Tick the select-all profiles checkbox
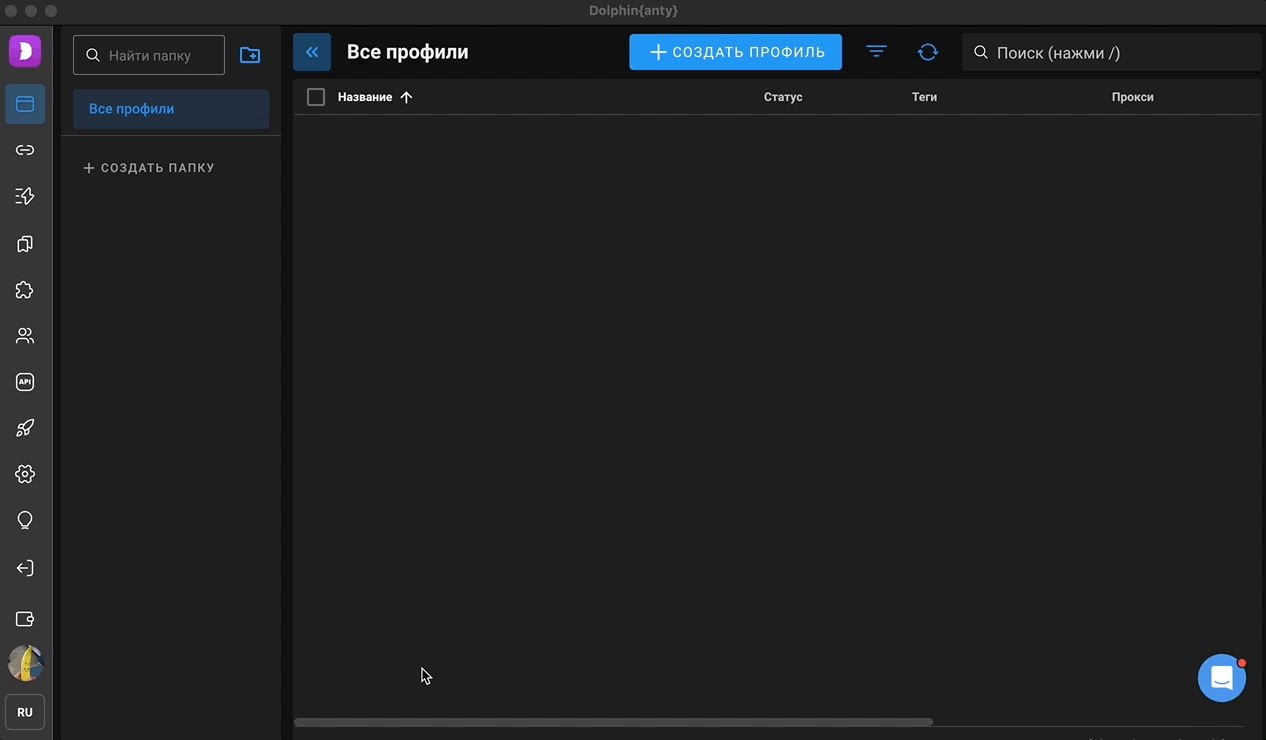This screenshot has height=740, width=1266. 316,97
